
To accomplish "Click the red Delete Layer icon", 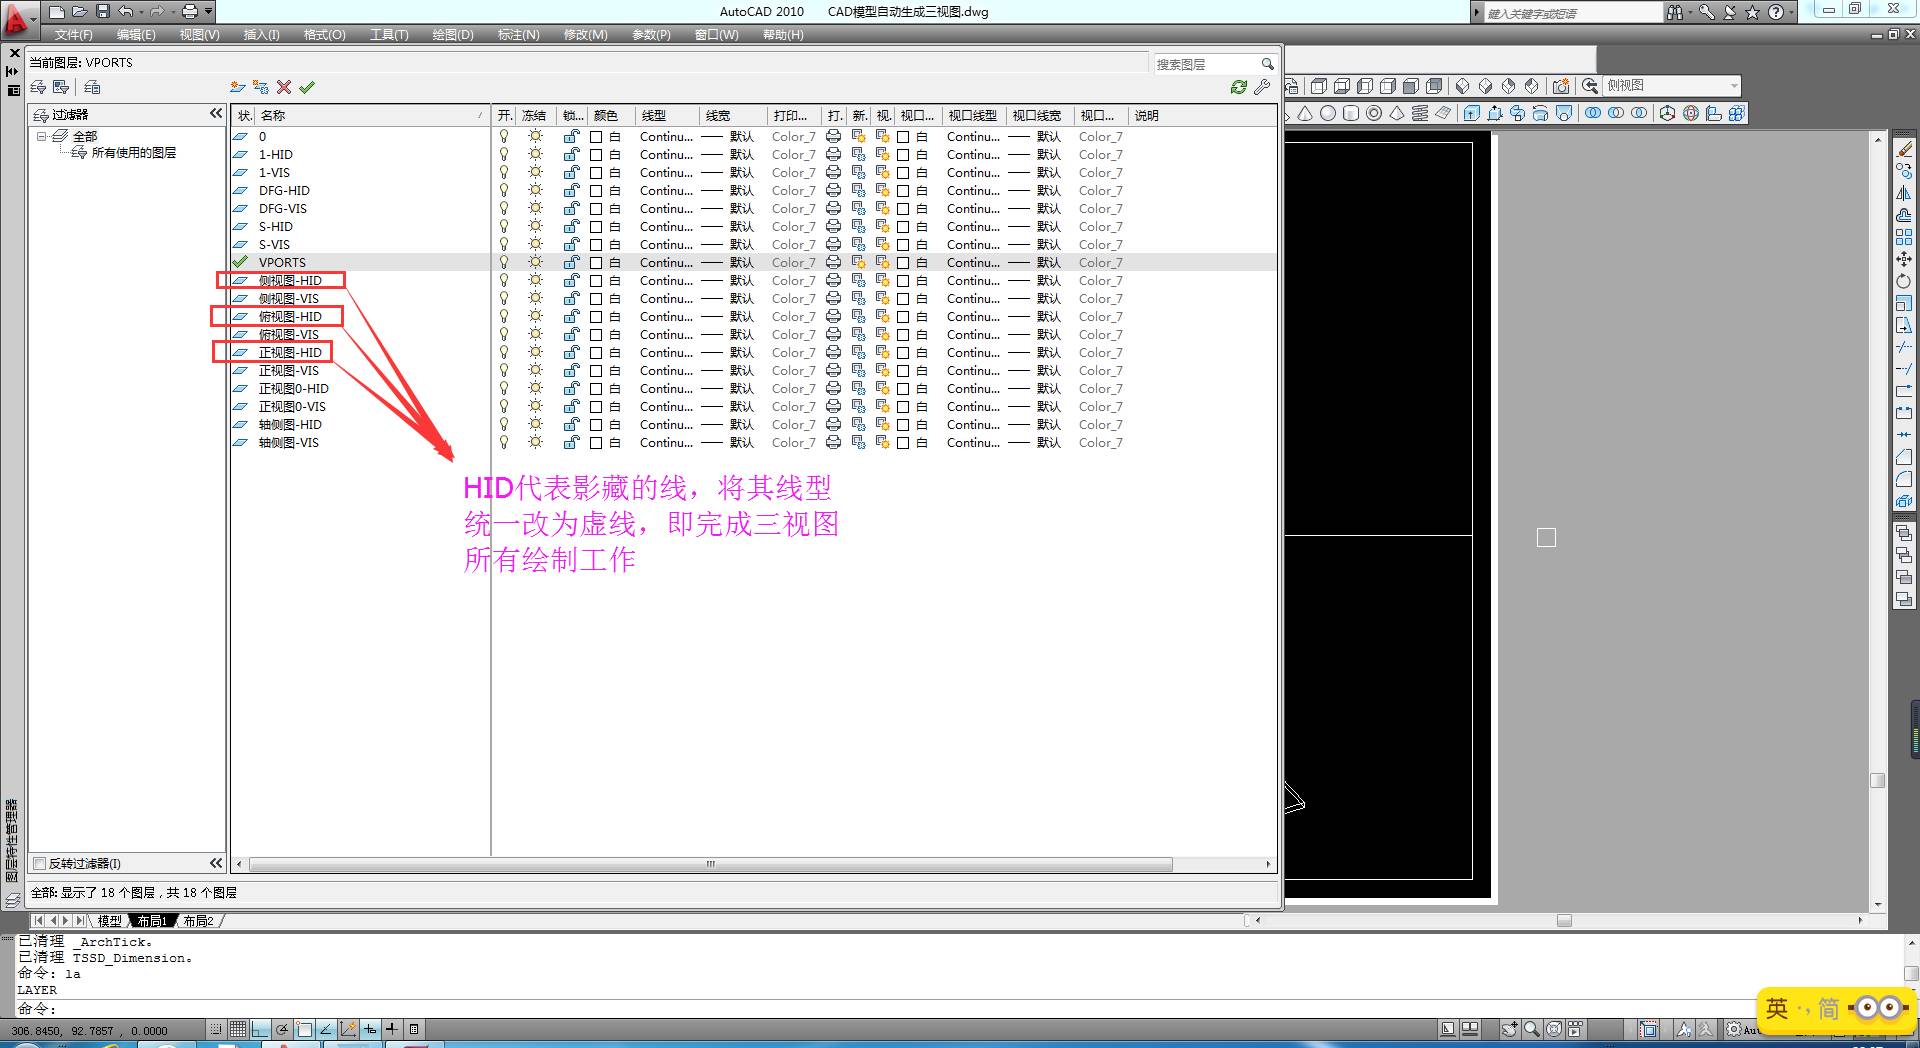I will 284,87.
